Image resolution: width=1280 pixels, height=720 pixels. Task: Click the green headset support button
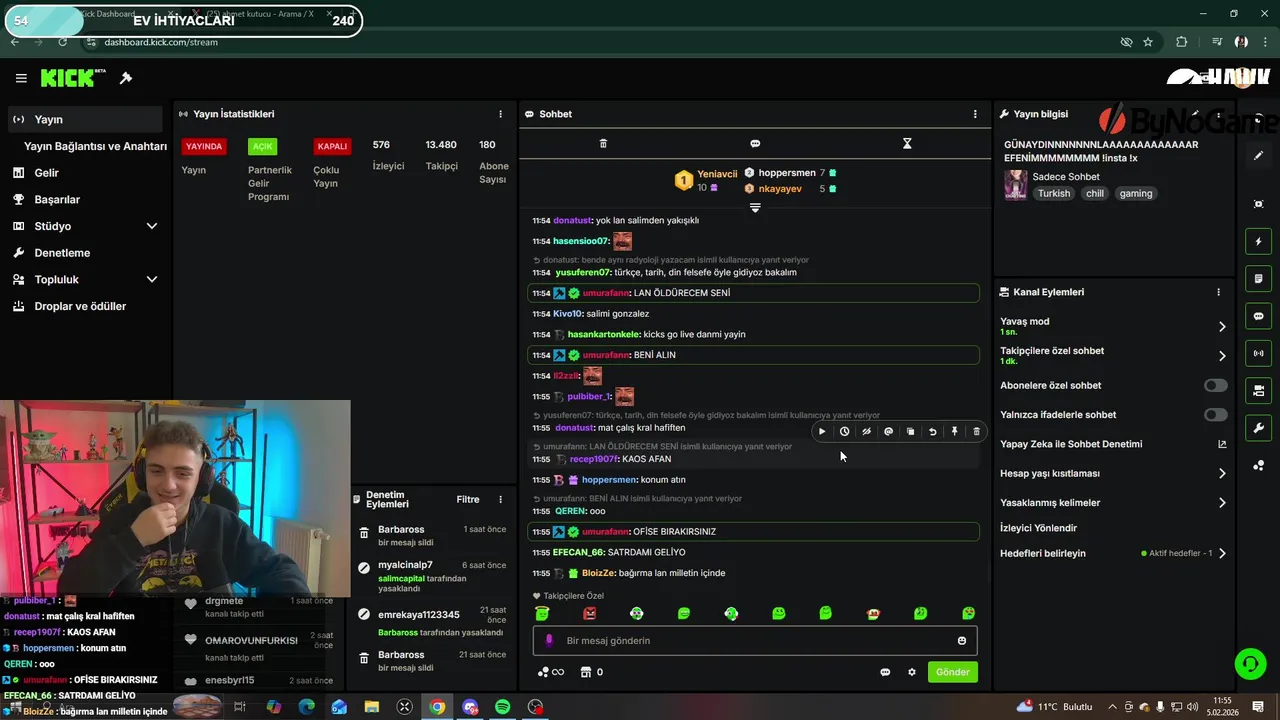[1249, 663]
